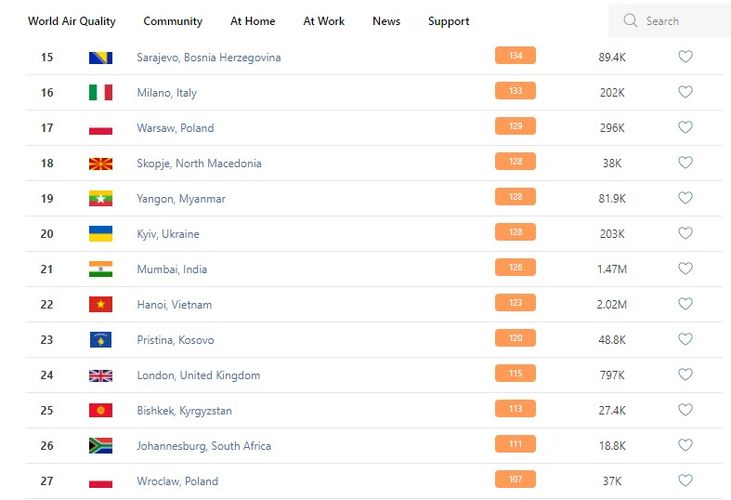Click the heart icon for Skopje
The image size is (731, 500).
point(685,163)
